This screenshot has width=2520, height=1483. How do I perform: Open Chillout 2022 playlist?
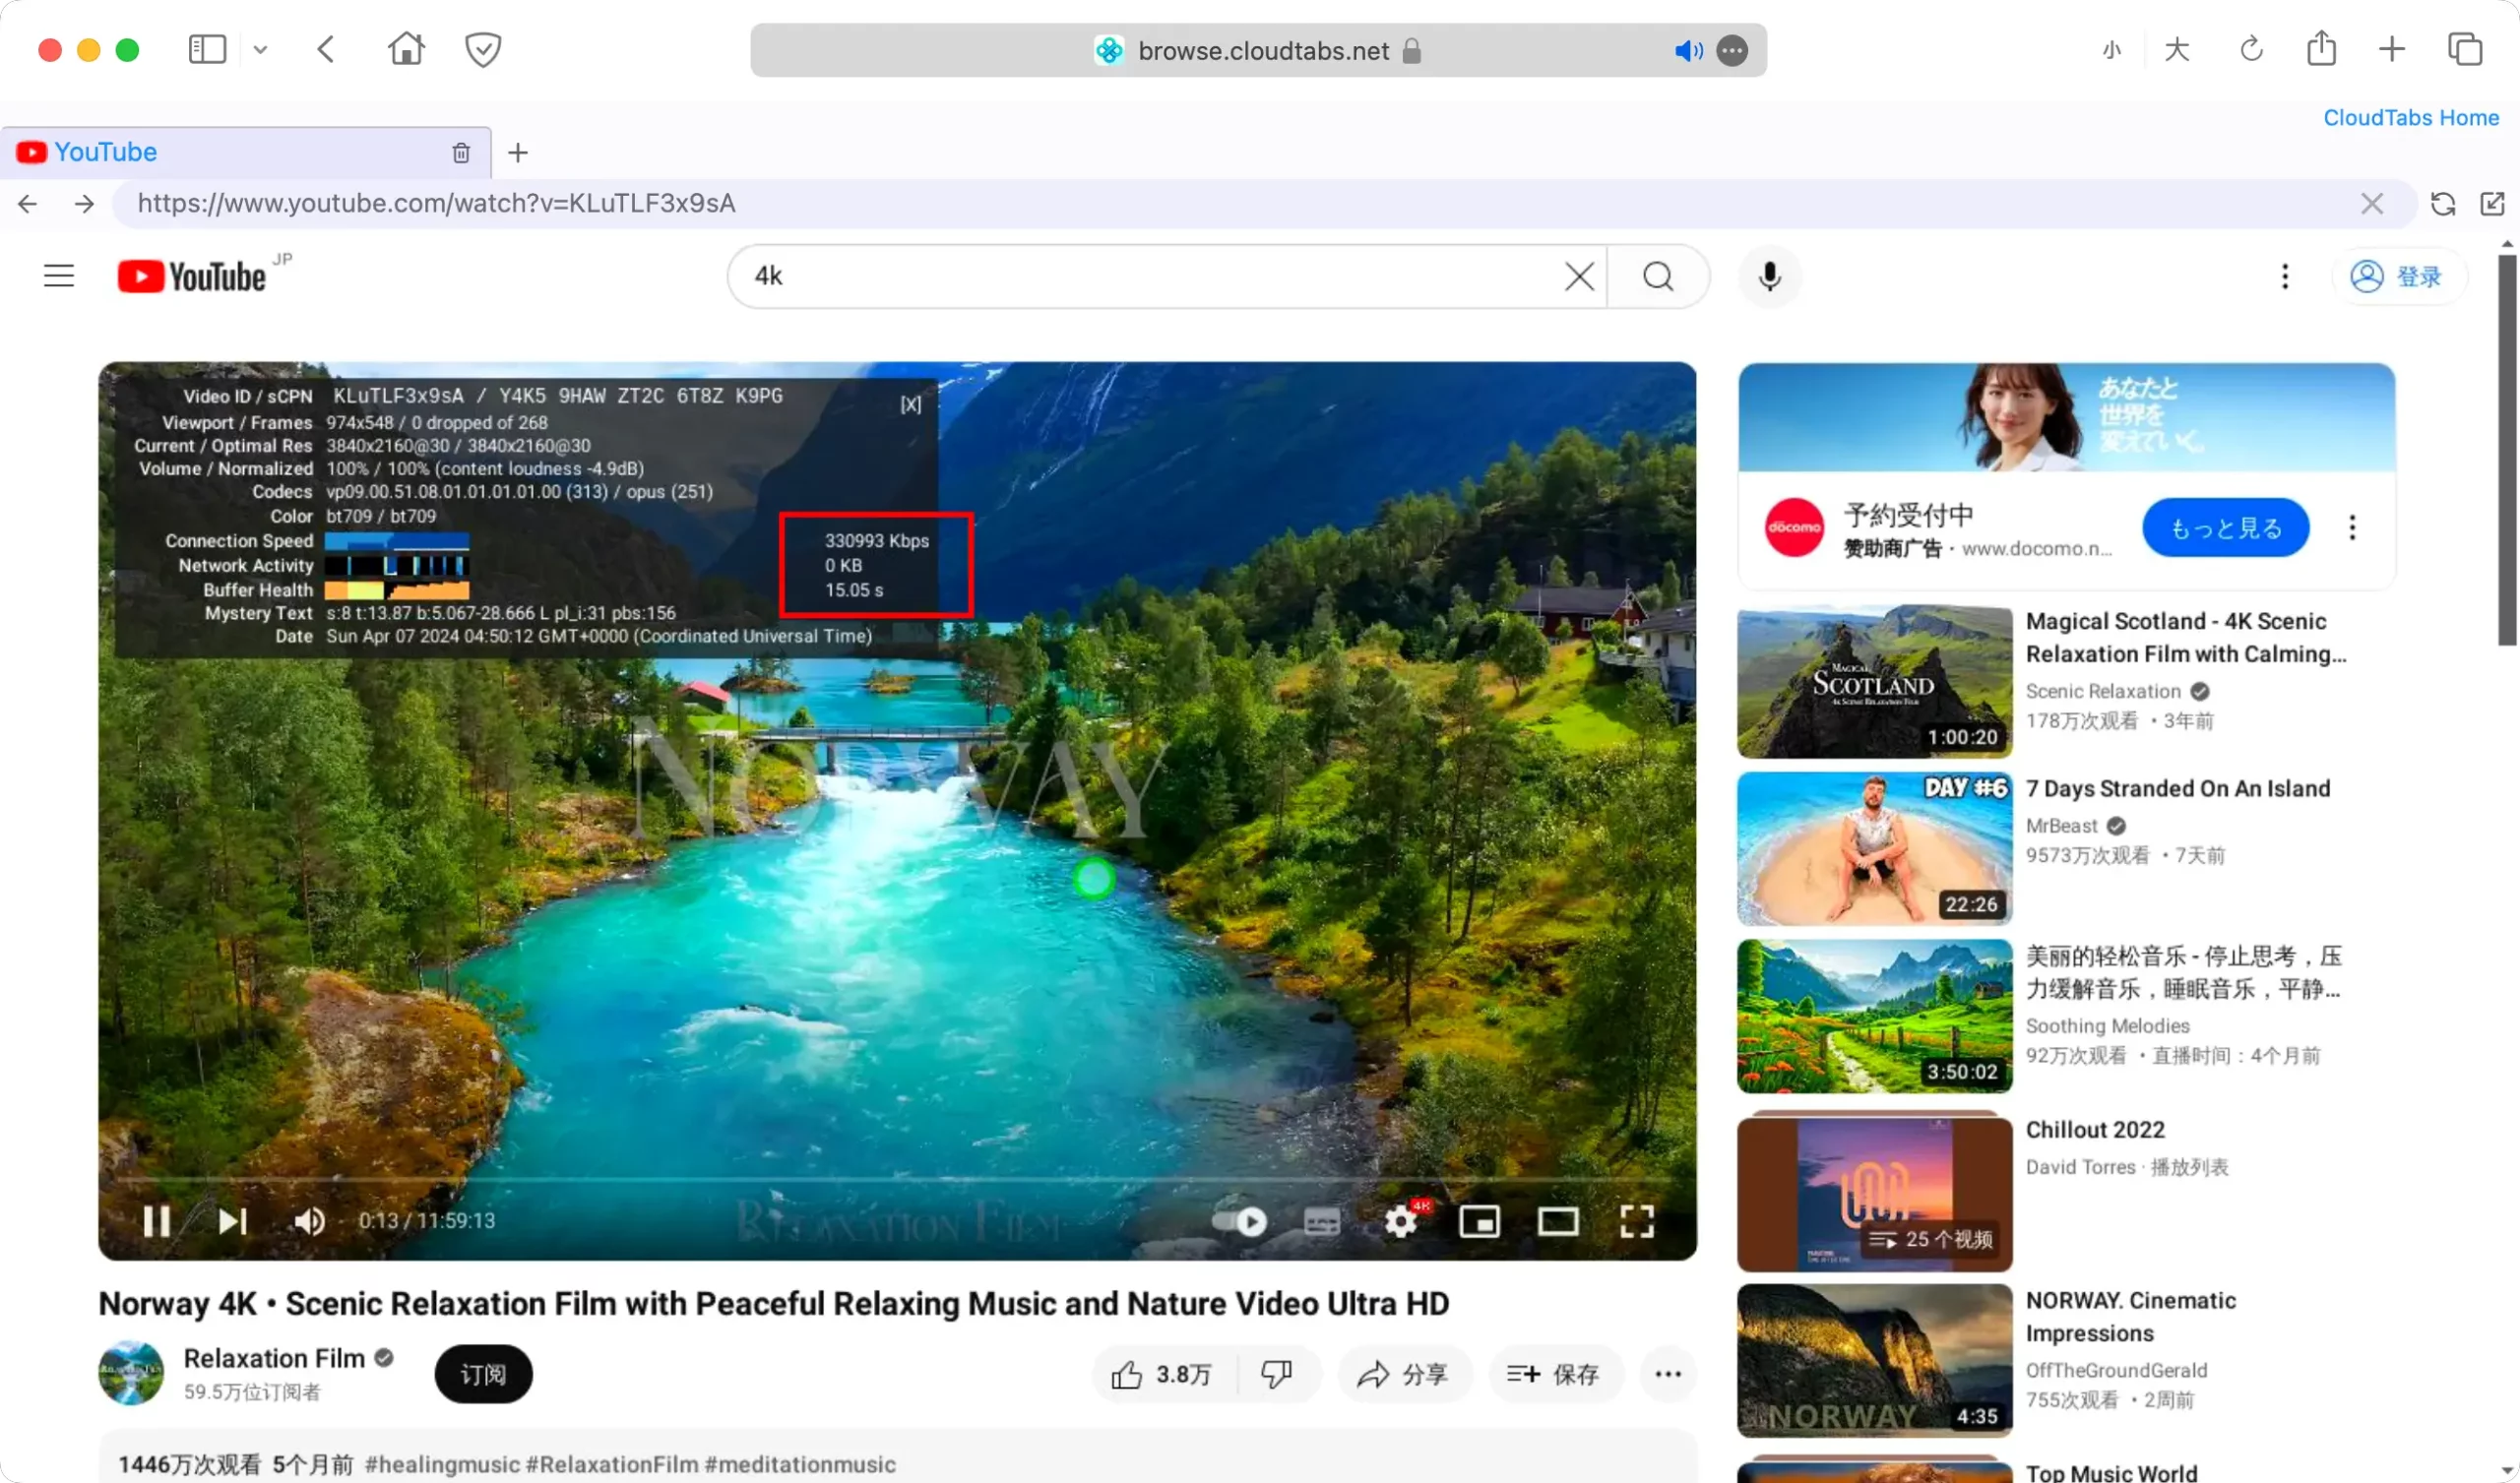point(2094,1130)
